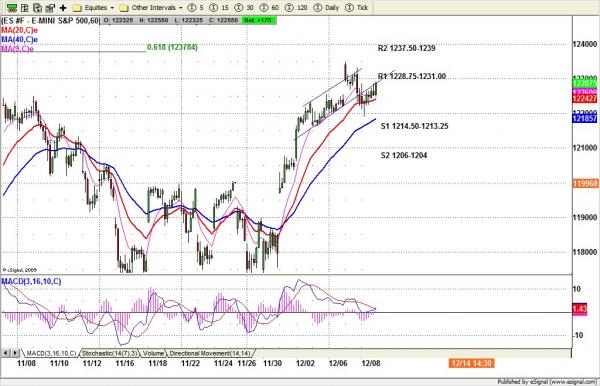Click the red 122427 MA price marker

point(585,99)
